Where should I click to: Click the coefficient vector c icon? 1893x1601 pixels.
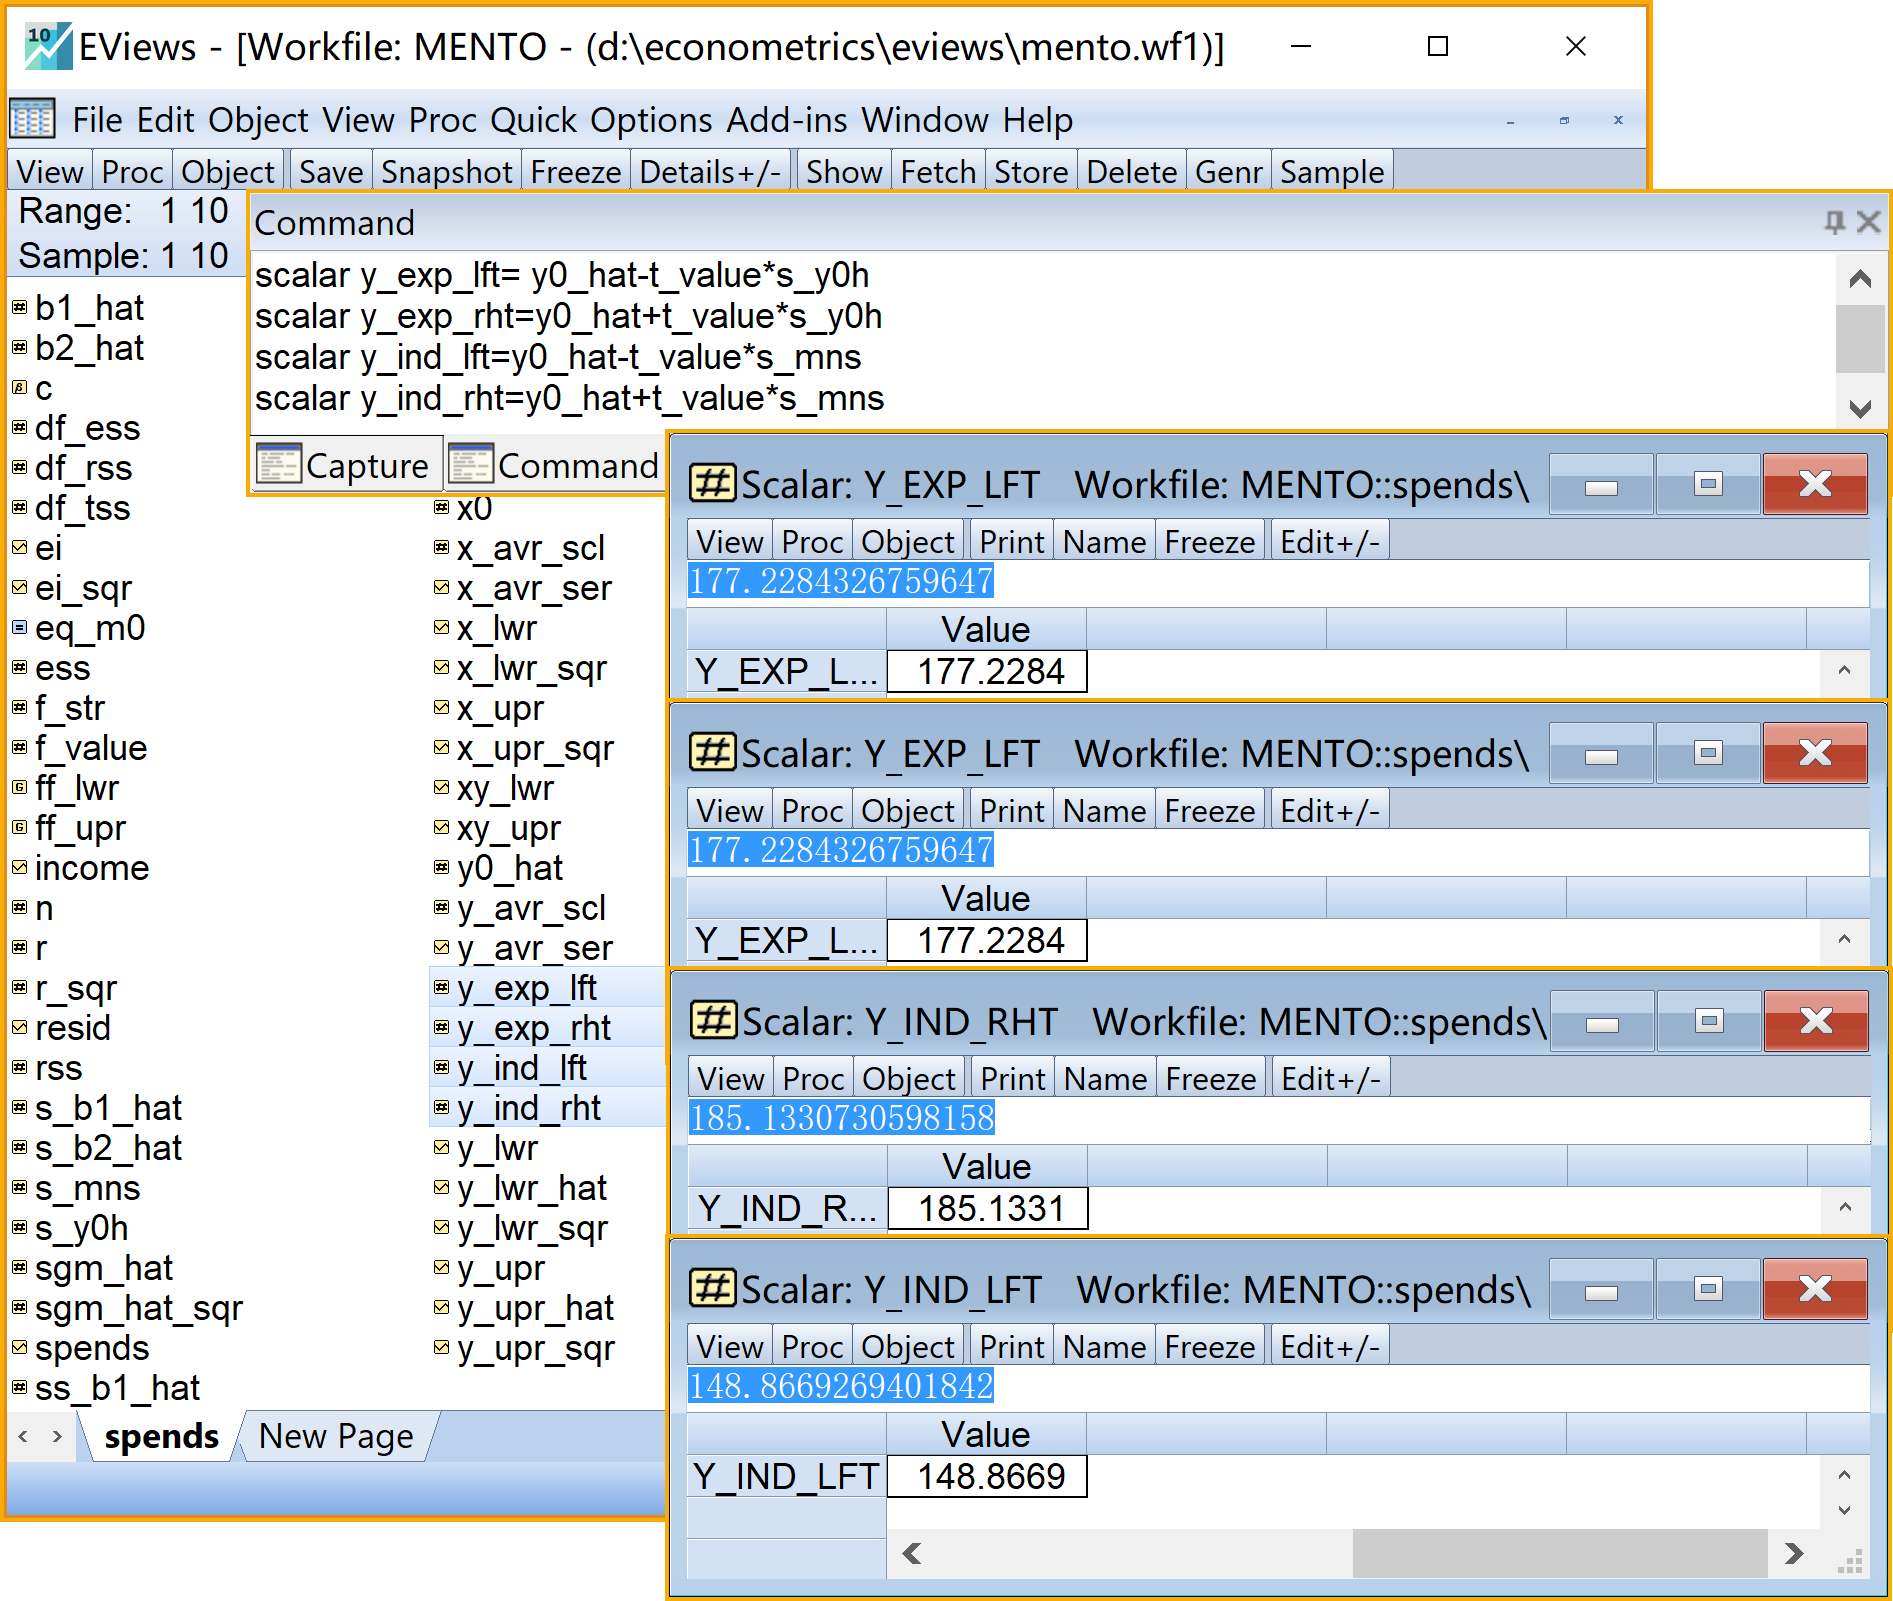(x=19, y=388)
